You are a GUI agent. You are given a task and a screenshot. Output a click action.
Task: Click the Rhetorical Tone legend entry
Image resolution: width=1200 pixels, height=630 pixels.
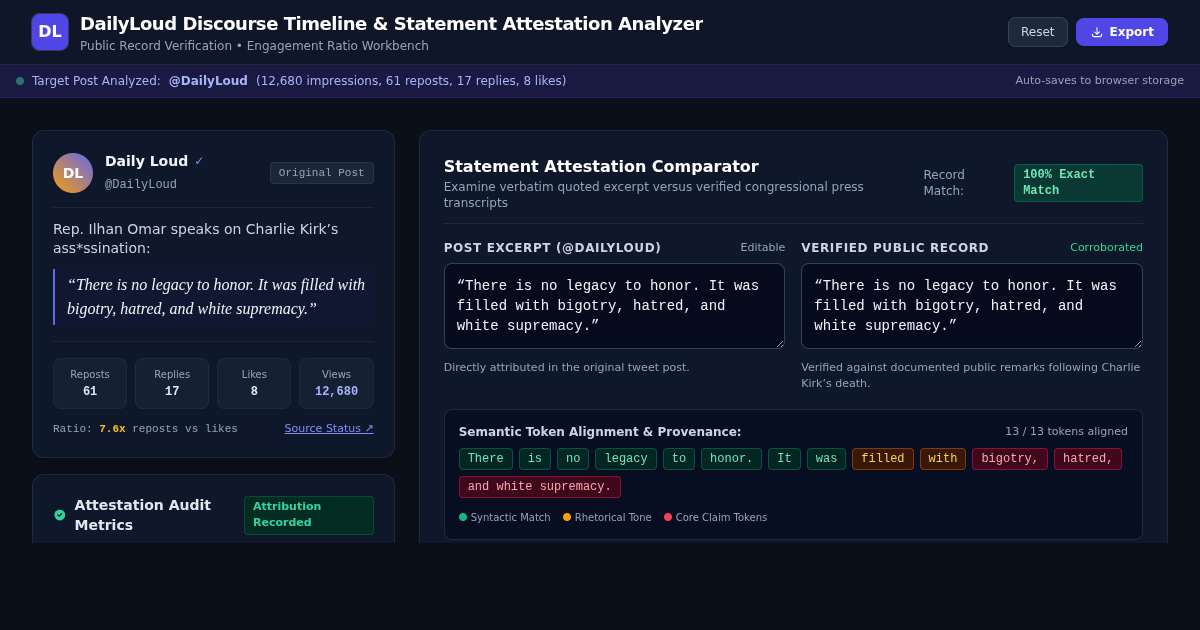tap(607, 517)
